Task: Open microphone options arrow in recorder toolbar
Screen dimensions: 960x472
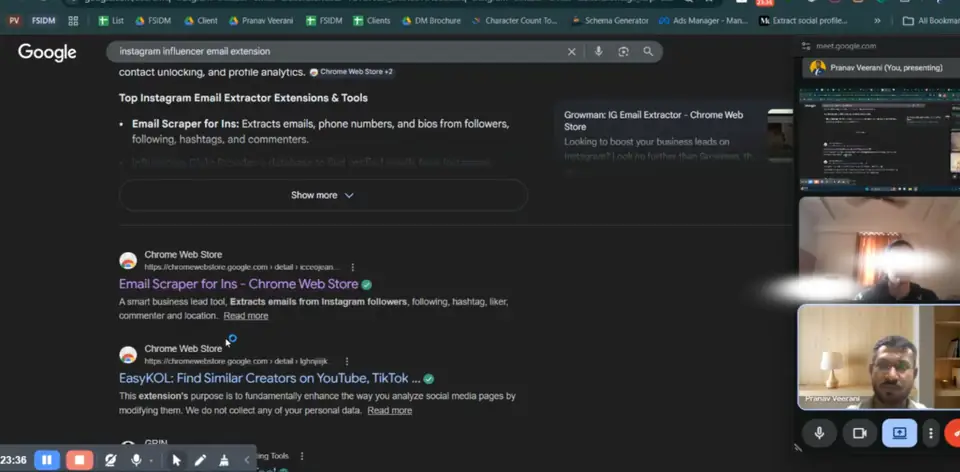Action: tap(151, 461)
